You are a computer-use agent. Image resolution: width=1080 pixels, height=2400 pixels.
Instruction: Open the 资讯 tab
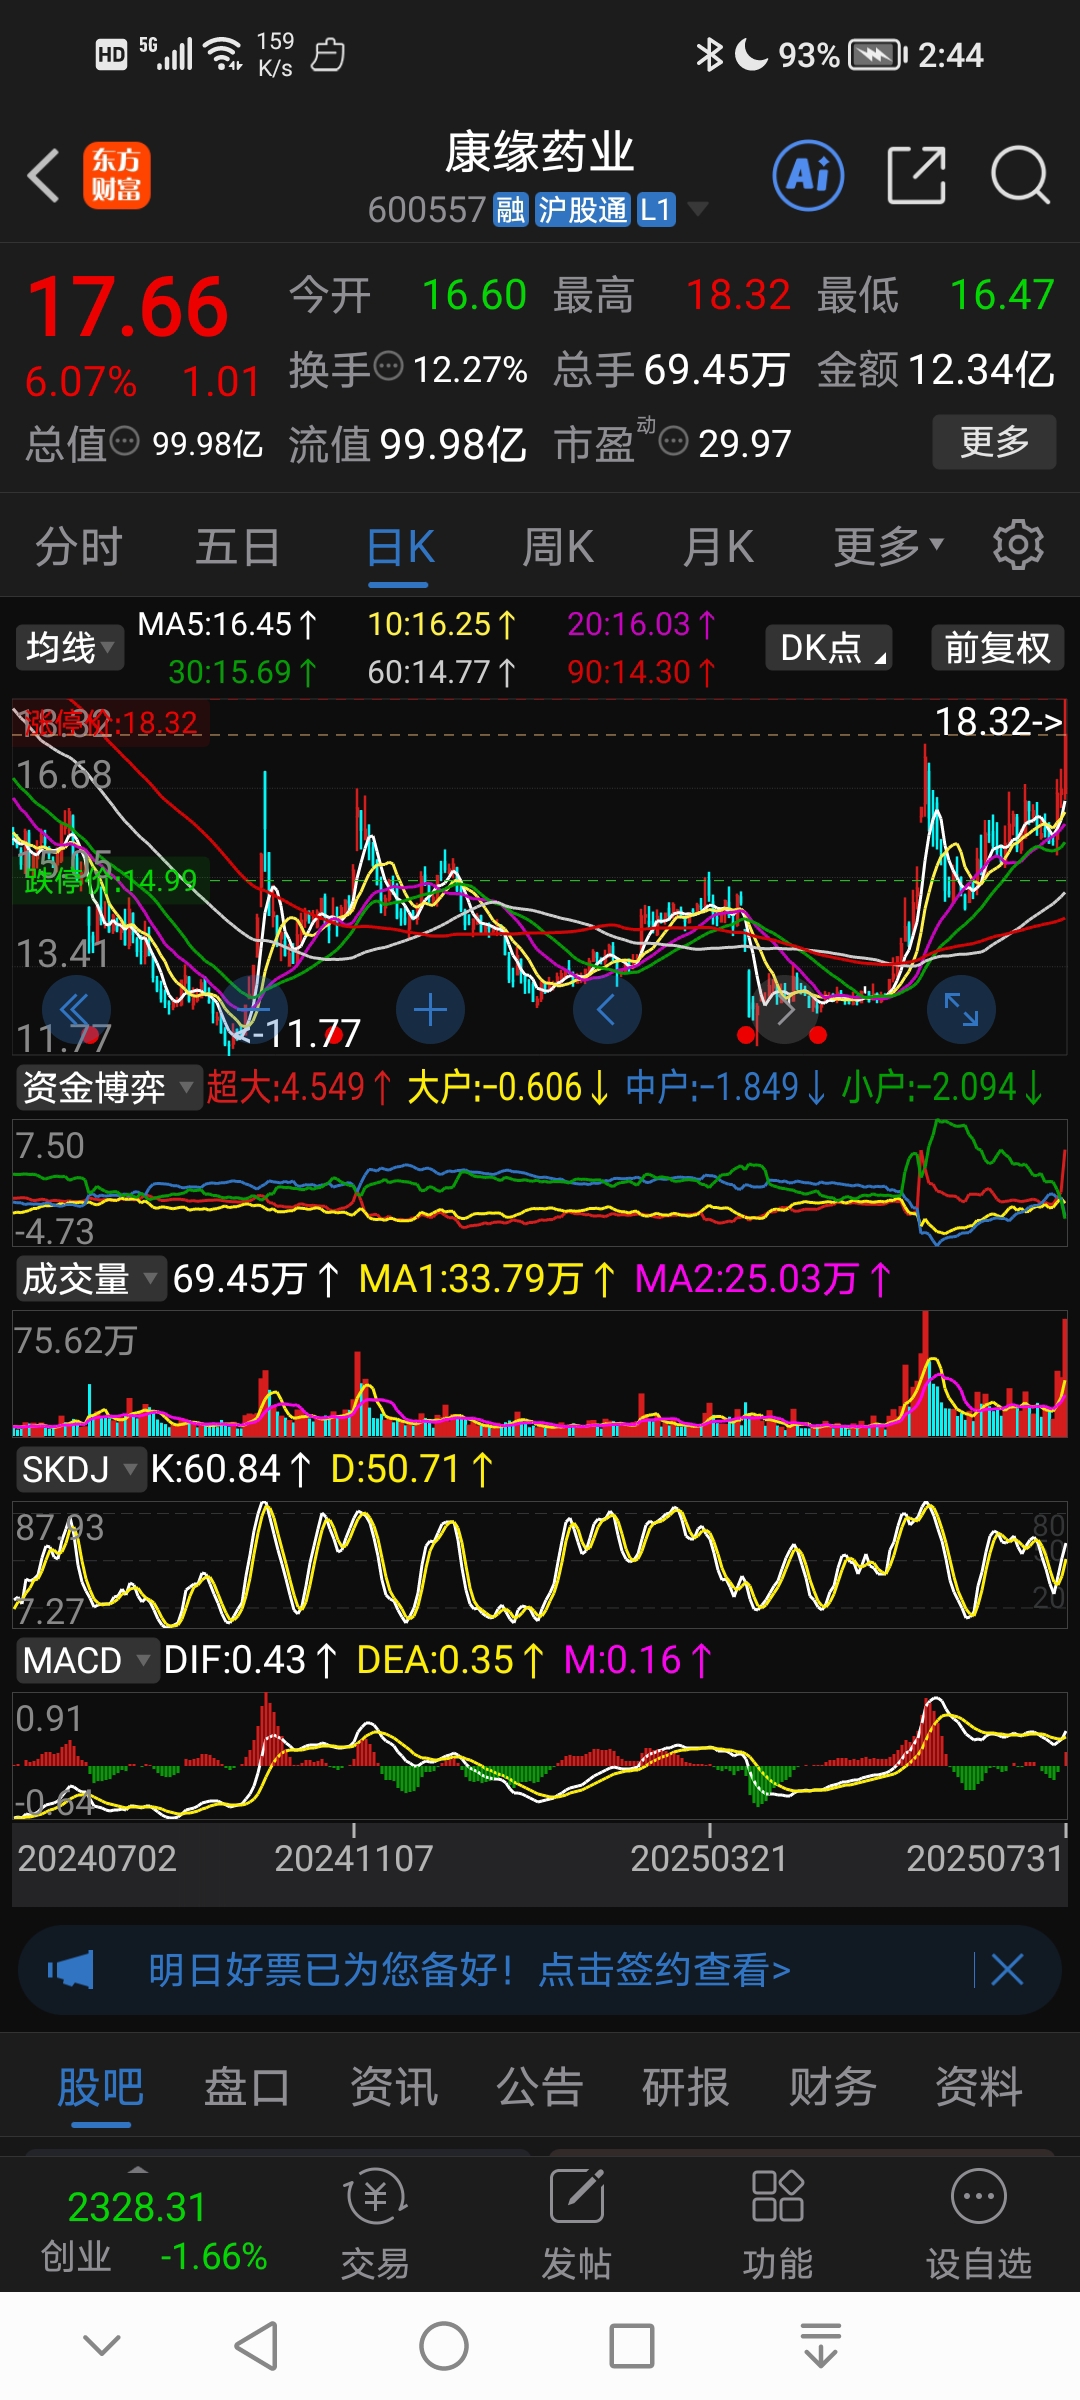tap(394, 2087)
